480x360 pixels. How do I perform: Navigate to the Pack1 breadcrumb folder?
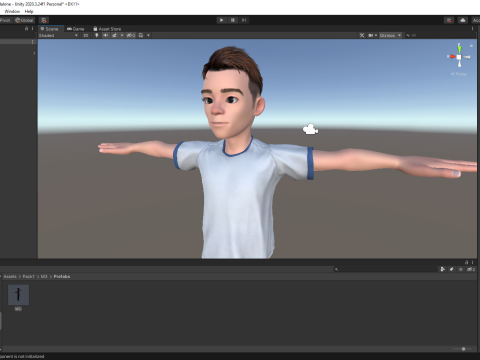(28, 277)
